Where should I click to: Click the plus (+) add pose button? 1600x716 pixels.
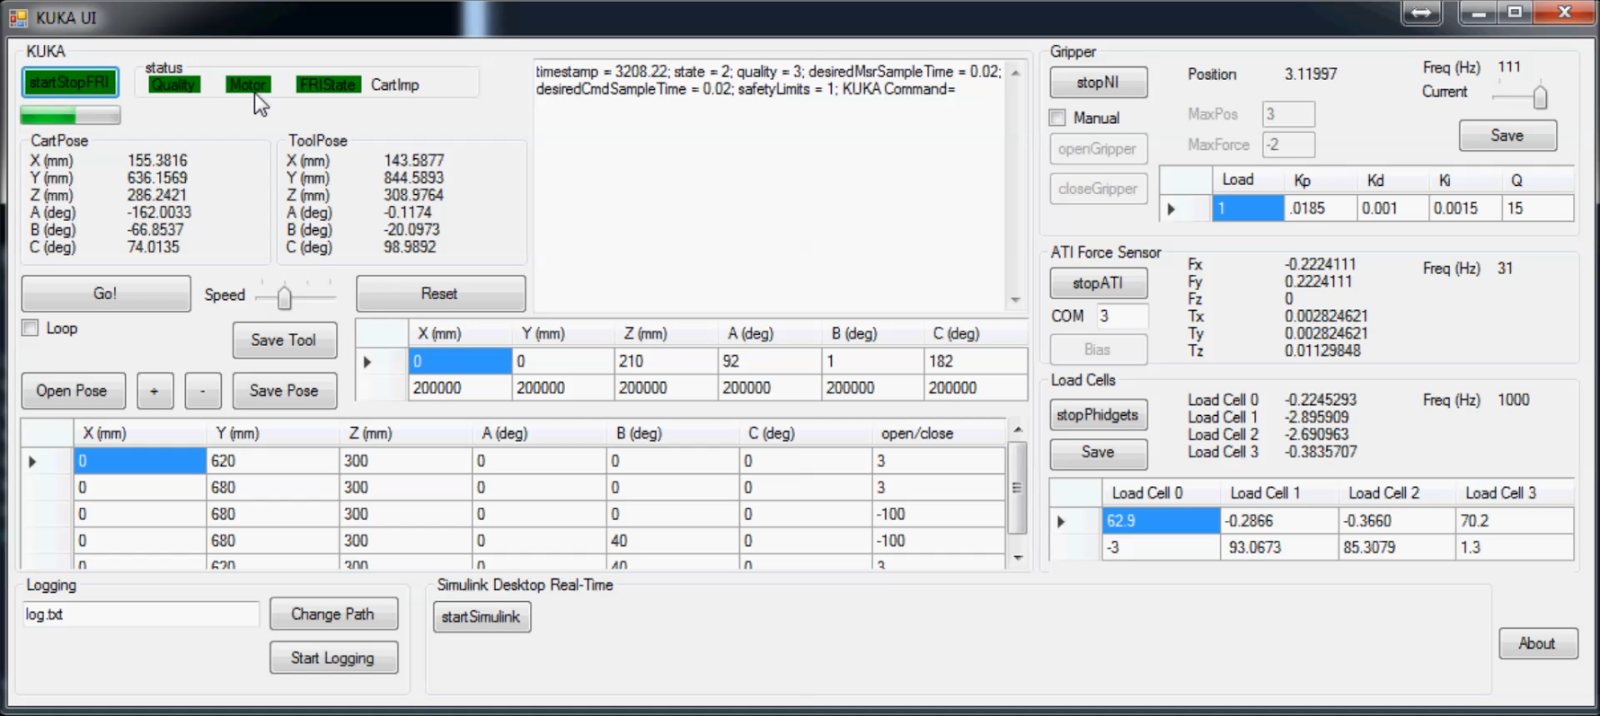154,390
